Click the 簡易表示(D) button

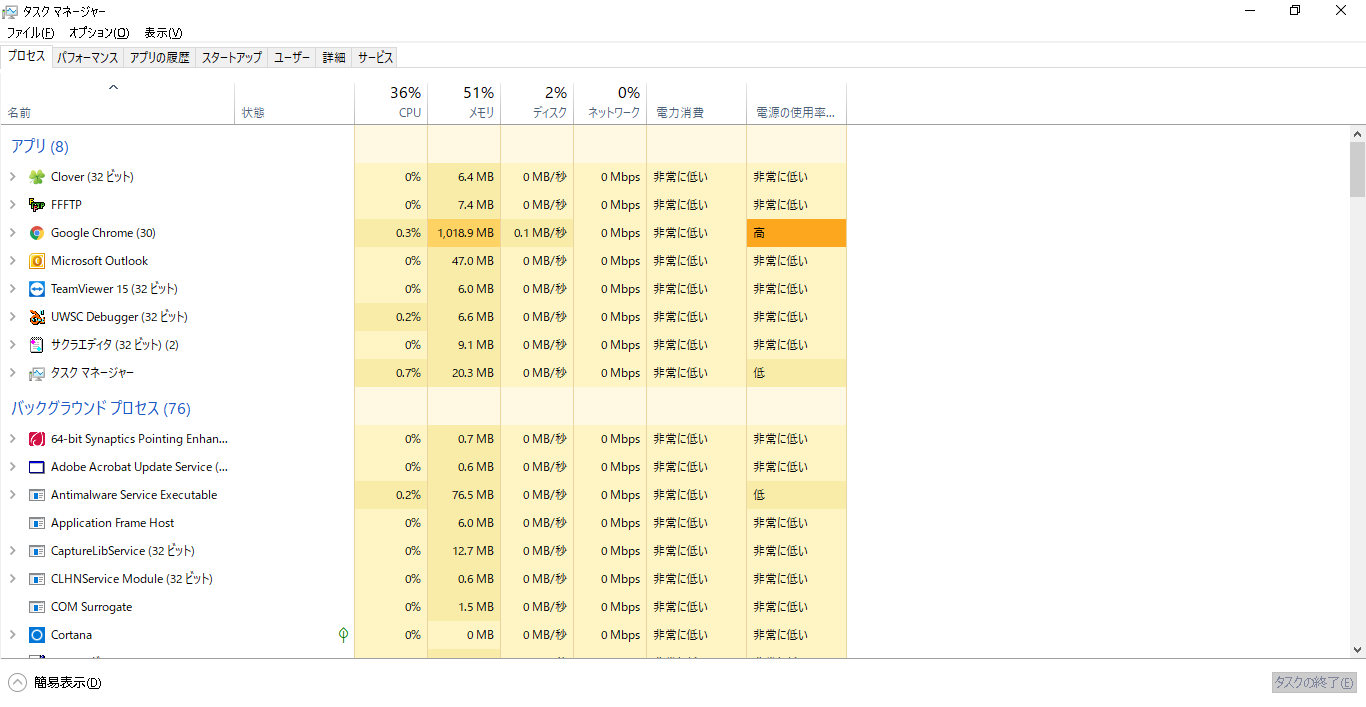[55, 683]
